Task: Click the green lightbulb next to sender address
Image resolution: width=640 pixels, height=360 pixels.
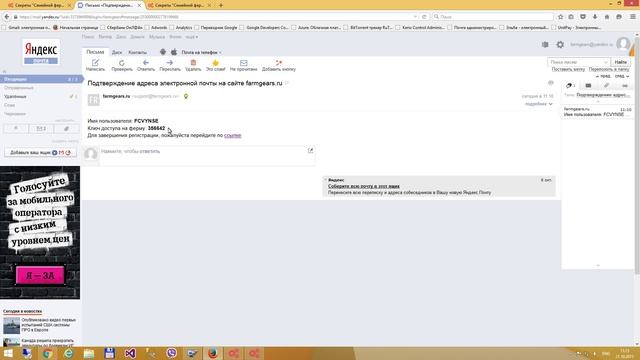Action: click(186, 96)
